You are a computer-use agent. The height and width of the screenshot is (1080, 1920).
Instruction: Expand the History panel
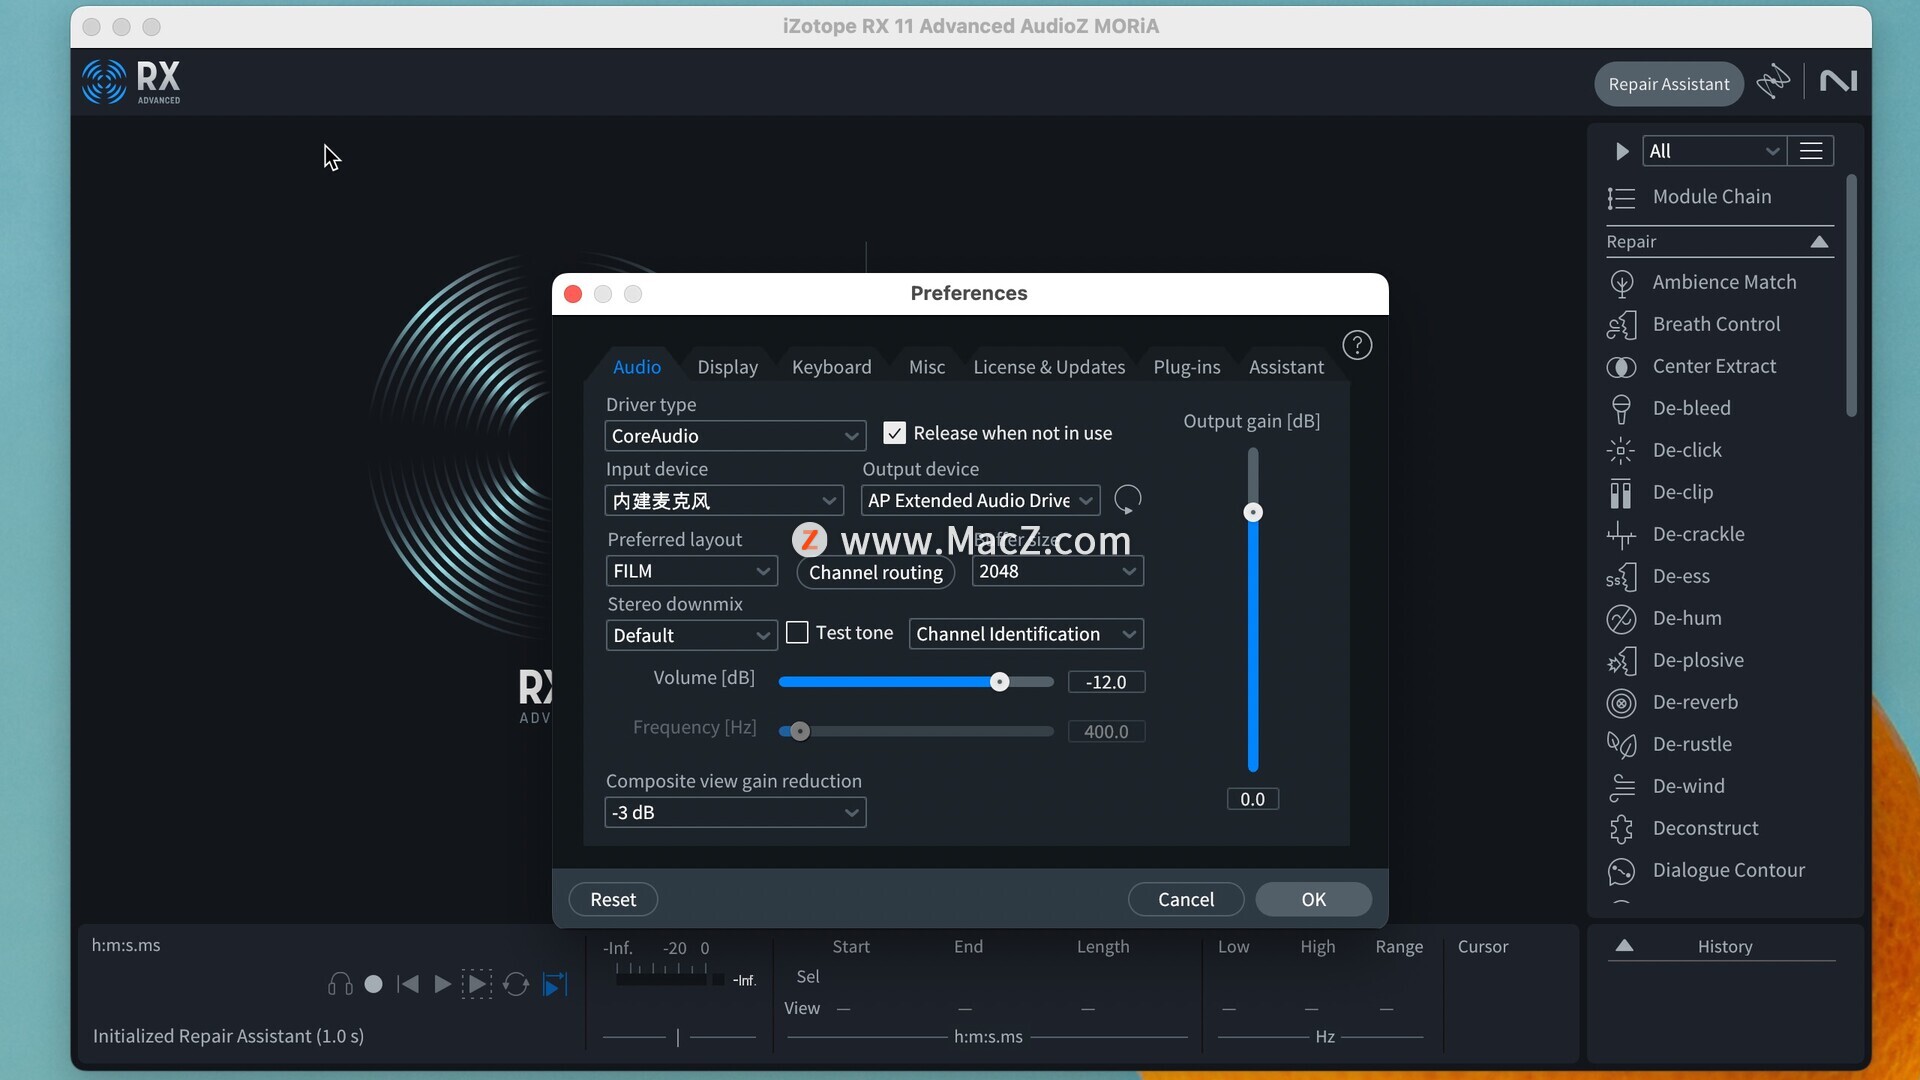tap(1625, 946)
